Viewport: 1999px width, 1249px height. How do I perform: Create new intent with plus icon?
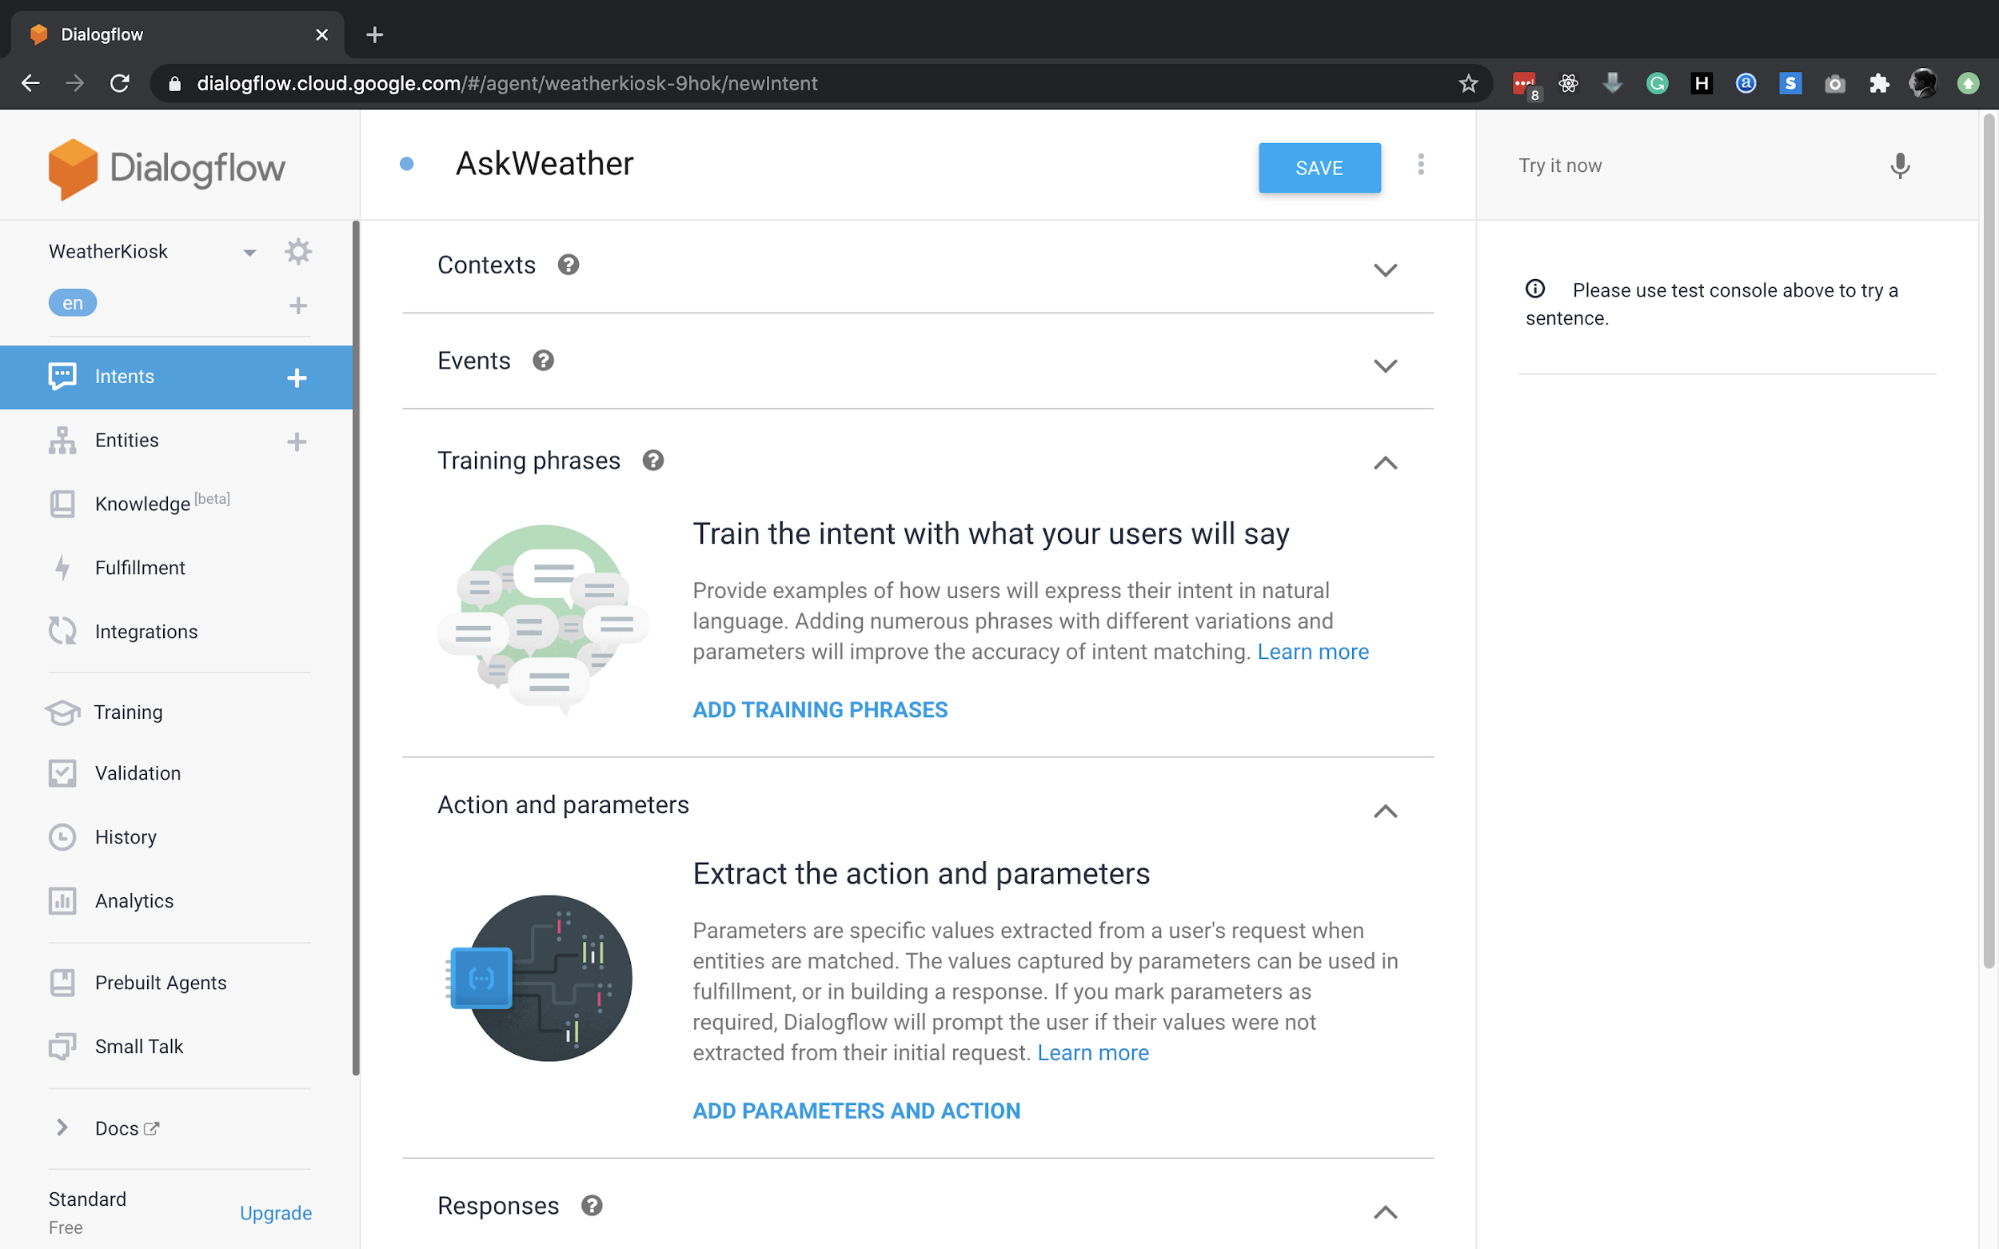(x=297, y=377)
